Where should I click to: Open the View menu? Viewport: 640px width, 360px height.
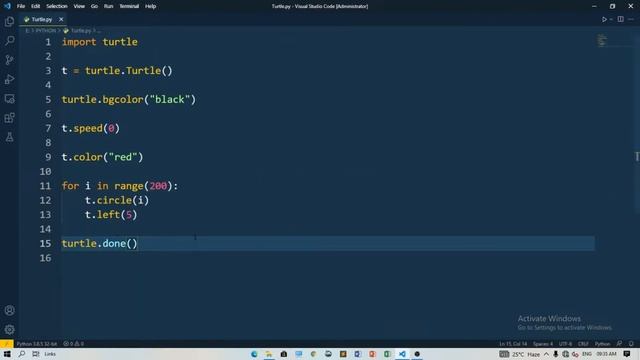pyautogui.click(x=79, y=6)
